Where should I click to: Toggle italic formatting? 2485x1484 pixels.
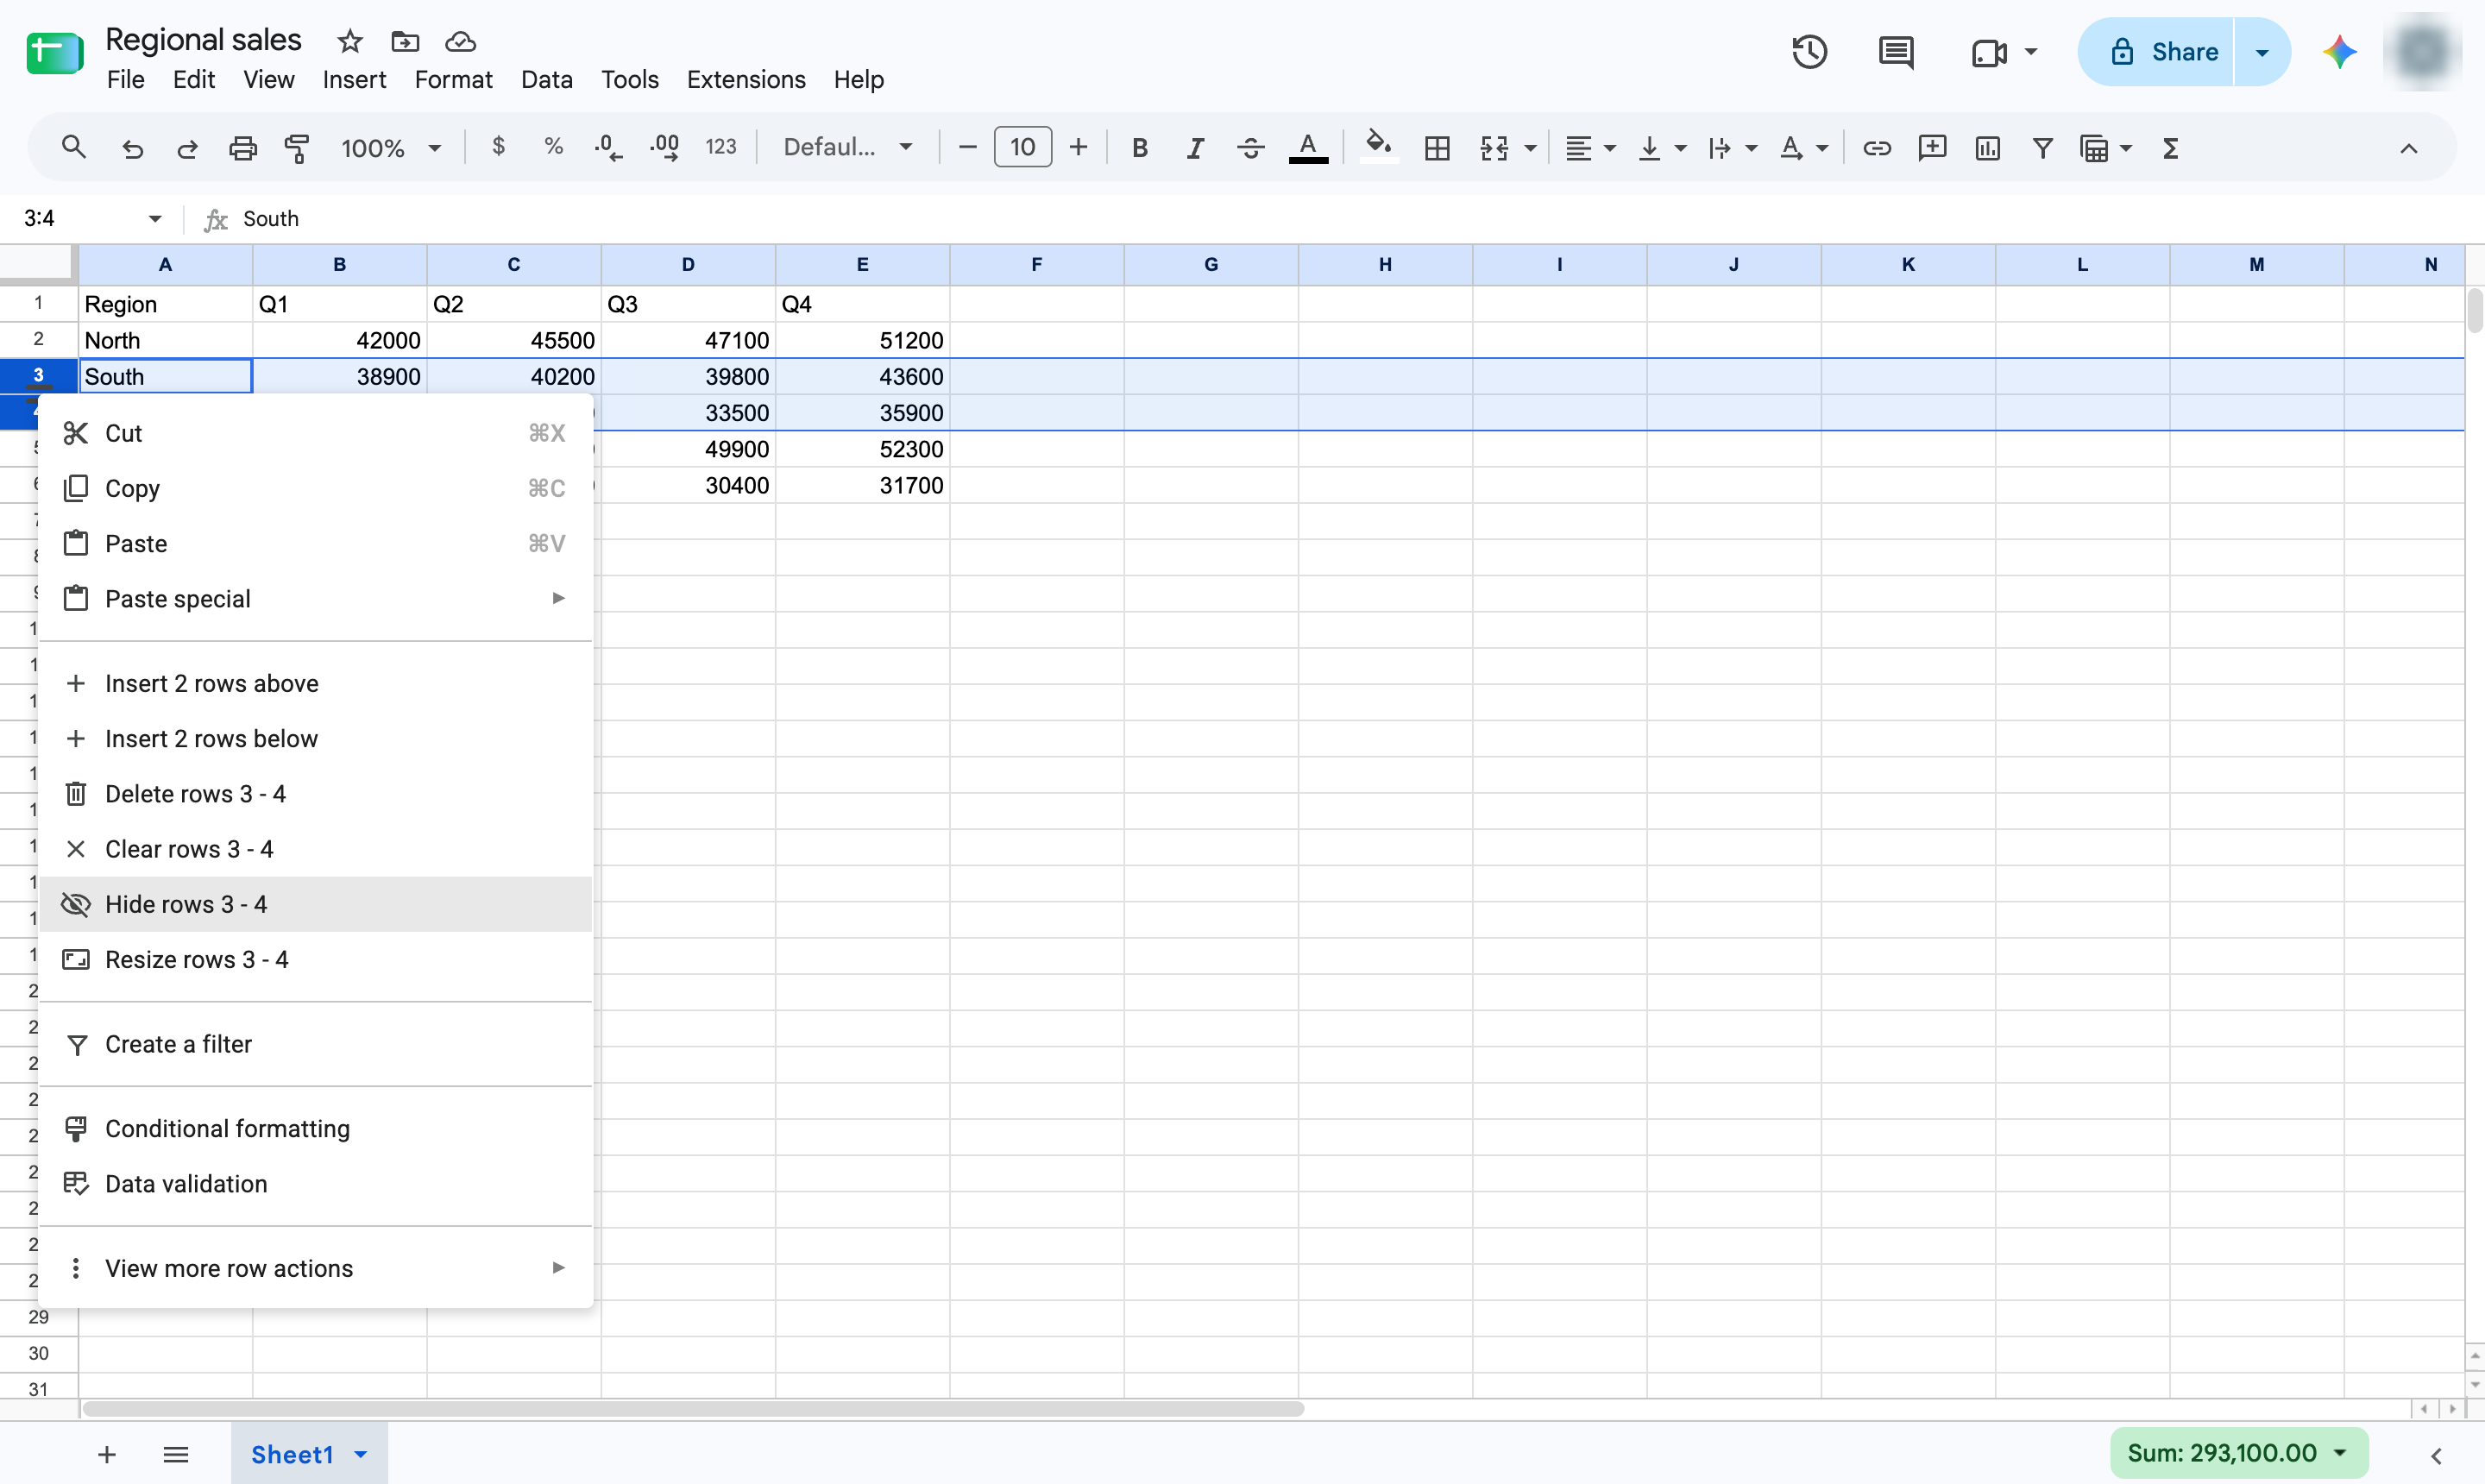(1195, 148)
